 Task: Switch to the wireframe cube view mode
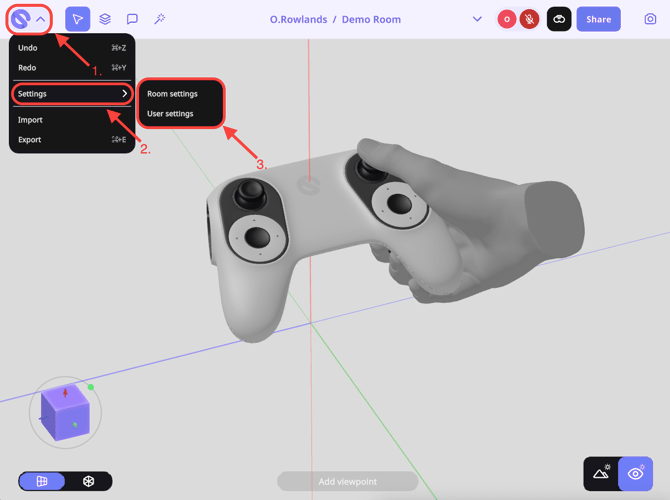[x=89, y=481]
